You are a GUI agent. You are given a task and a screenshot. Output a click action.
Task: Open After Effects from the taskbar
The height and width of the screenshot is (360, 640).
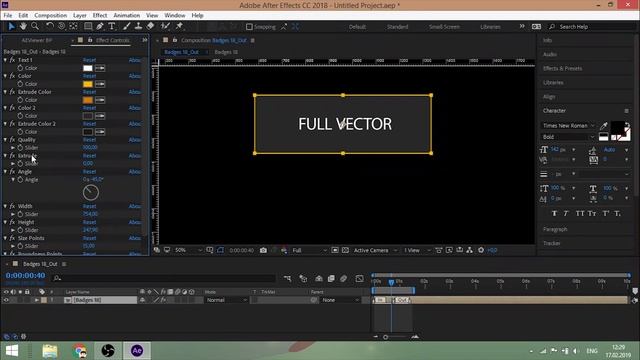coord(137,351)
